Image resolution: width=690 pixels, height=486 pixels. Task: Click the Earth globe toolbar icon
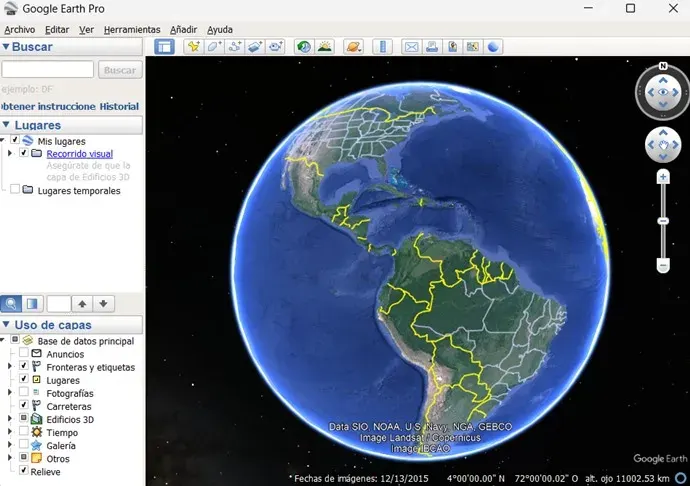(x=493, y=47)
